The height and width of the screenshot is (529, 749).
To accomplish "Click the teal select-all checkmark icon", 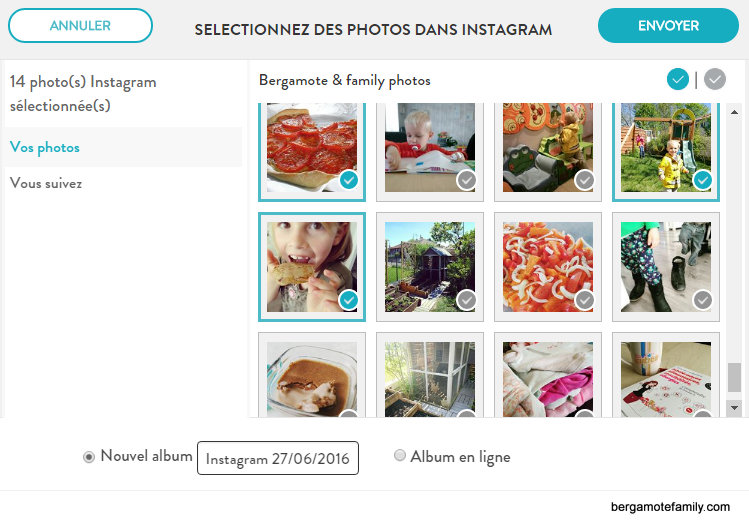I will [x=678, y=80].
